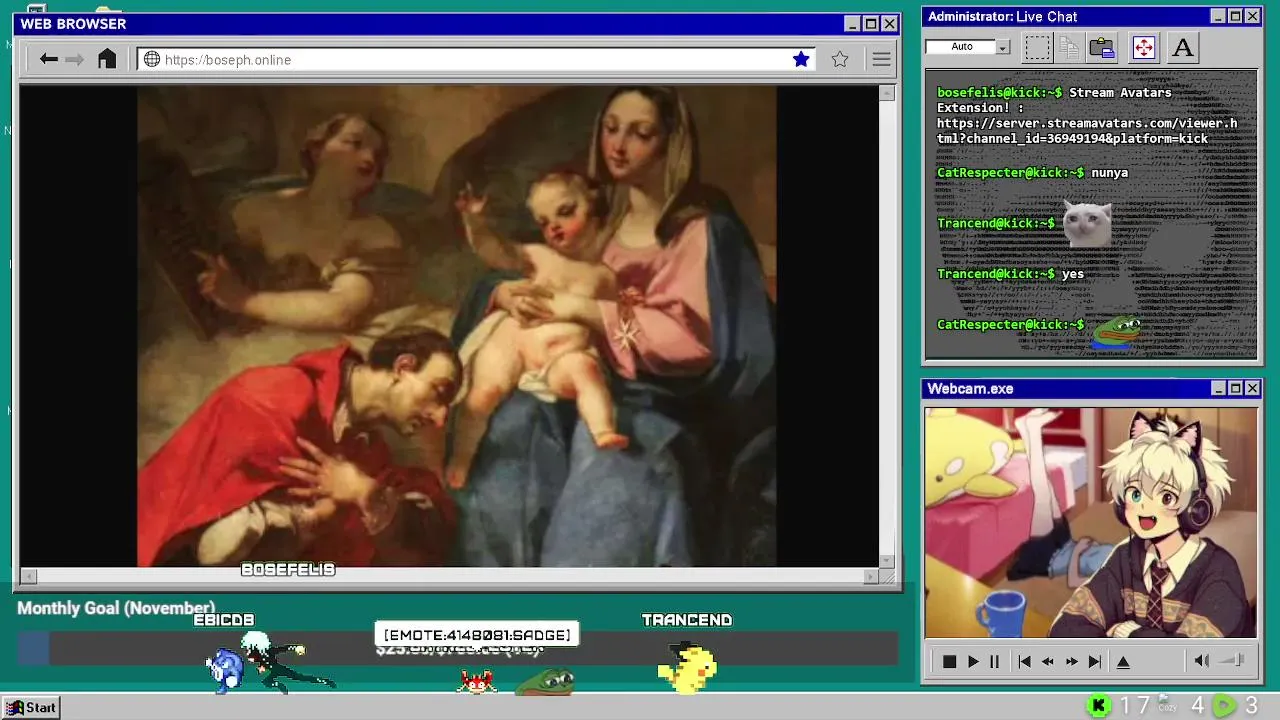The width and height of the screenshot is (1280, 720).
Task: Open the Stream Avatars extension link
Action: point(1087,131)
